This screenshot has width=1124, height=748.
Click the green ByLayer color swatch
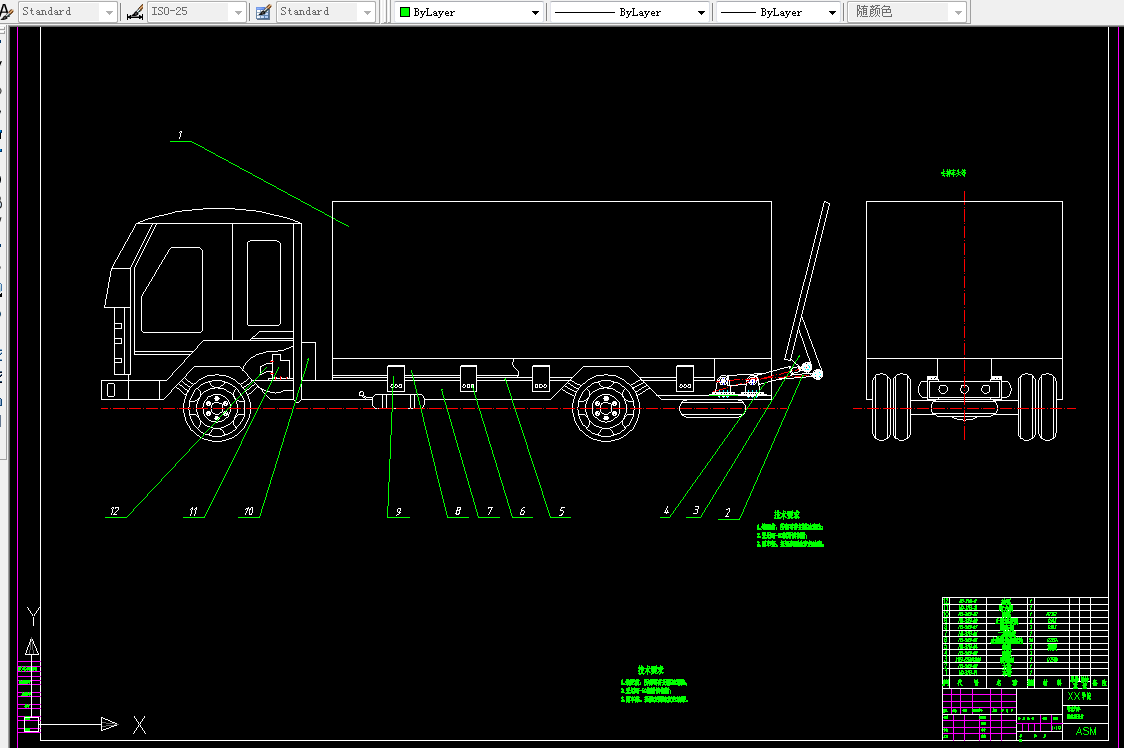[404, 12]
